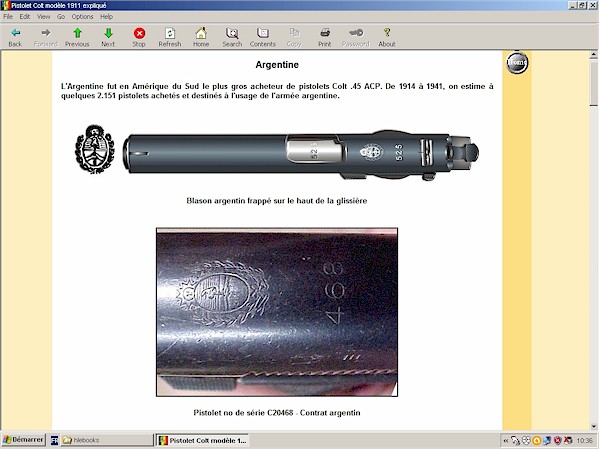600x450 pixels.
Task: Click the red shield tray icon
Action: pyautogui.click(x=557, y=441)
